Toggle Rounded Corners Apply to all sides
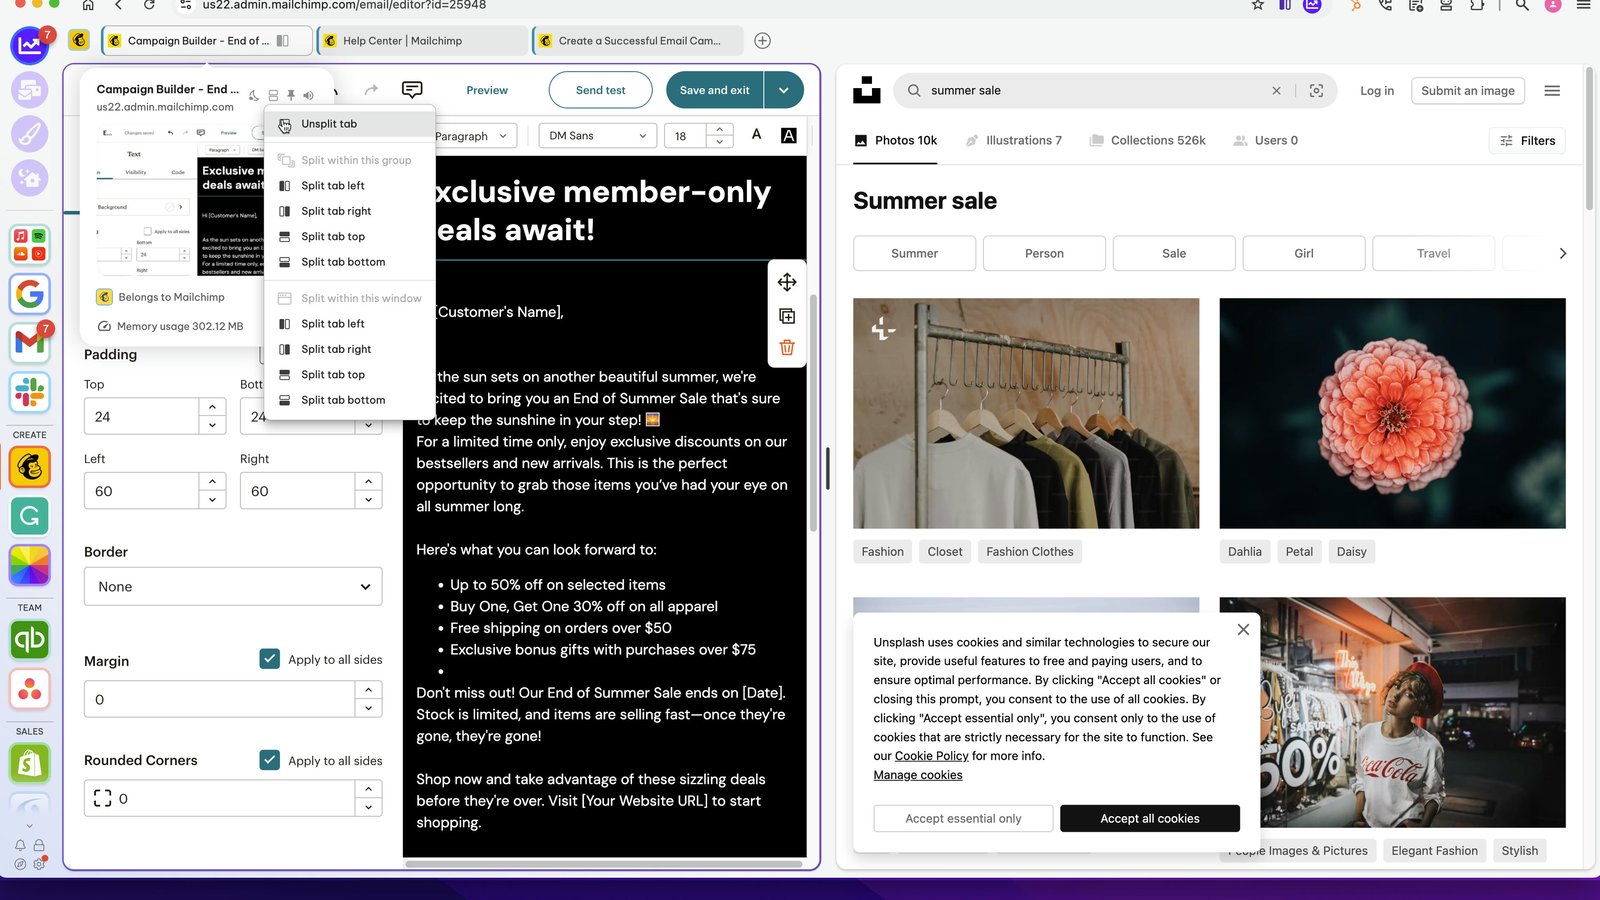The image size is (1600, 900). point(270,760)
